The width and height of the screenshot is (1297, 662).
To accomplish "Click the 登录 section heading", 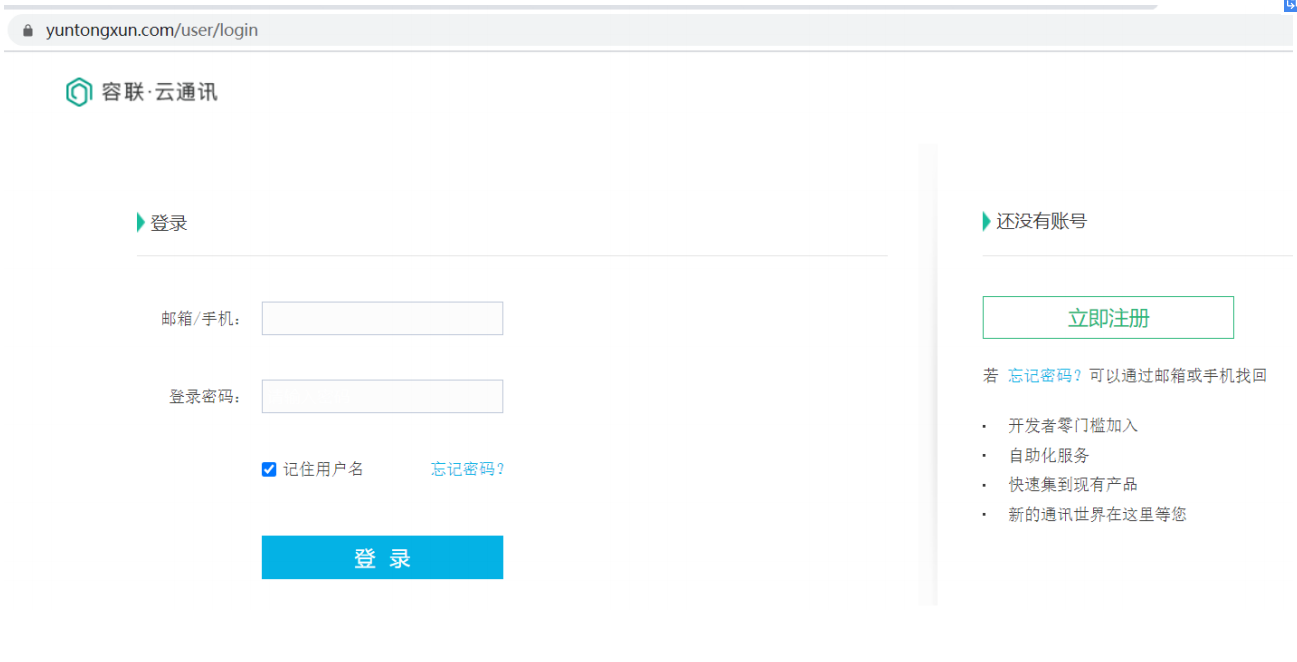I will 169,223.
